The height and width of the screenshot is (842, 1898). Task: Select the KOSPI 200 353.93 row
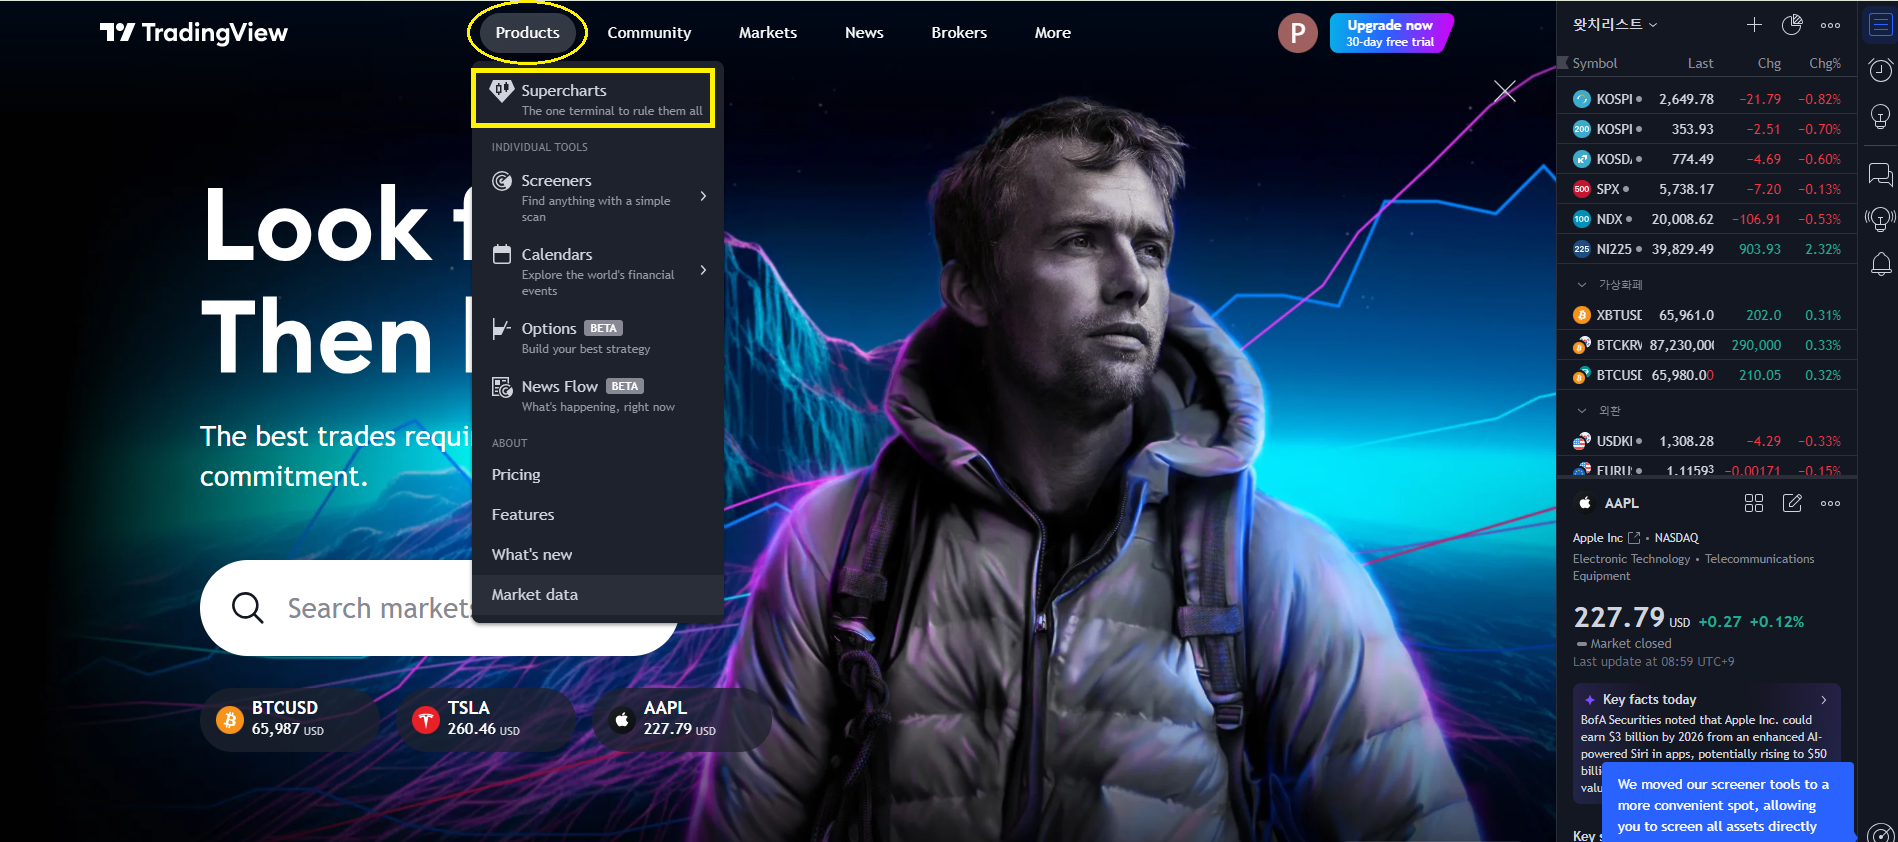coord(1707,129)
